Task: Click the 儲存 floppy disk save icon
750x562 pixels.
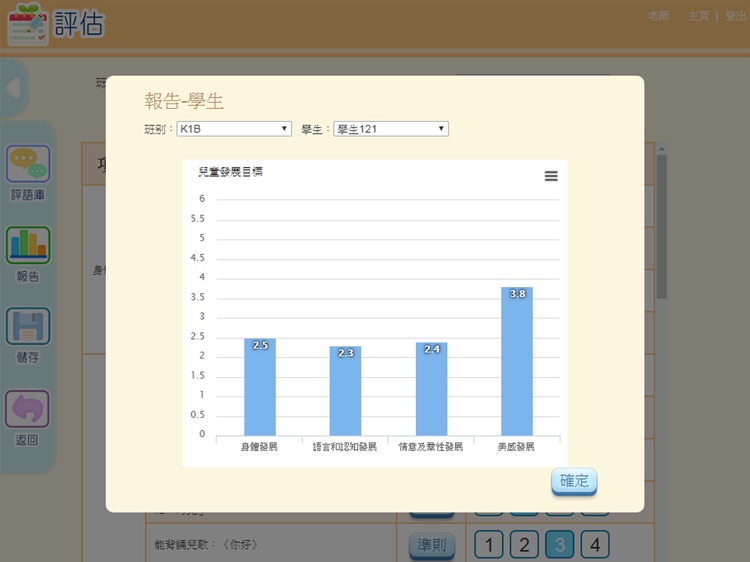Action: tap(28, 326)
